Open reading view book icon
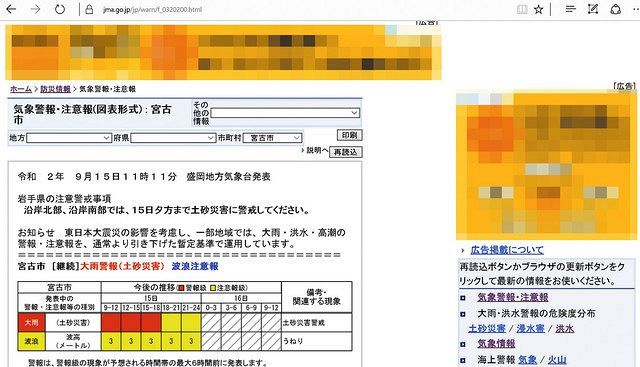The width and height of the screenshot is (640, 367). (522, 9)
